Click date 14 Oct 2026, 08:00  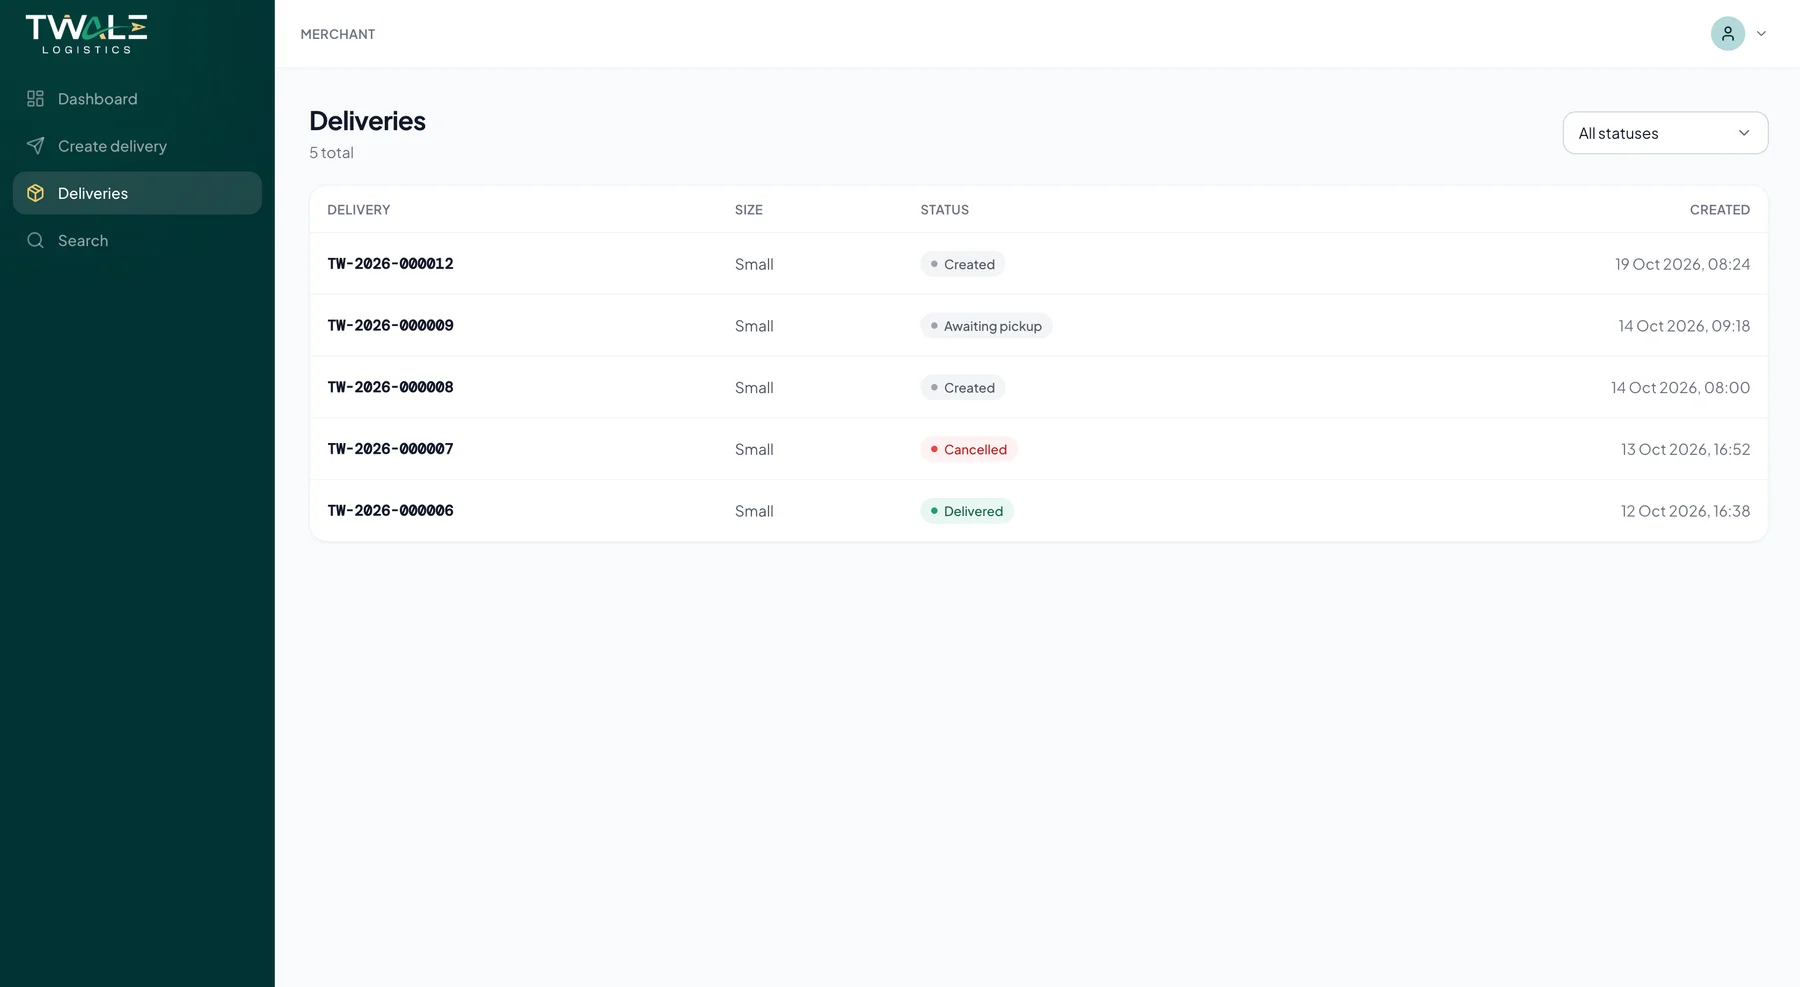click(1680, 388)
